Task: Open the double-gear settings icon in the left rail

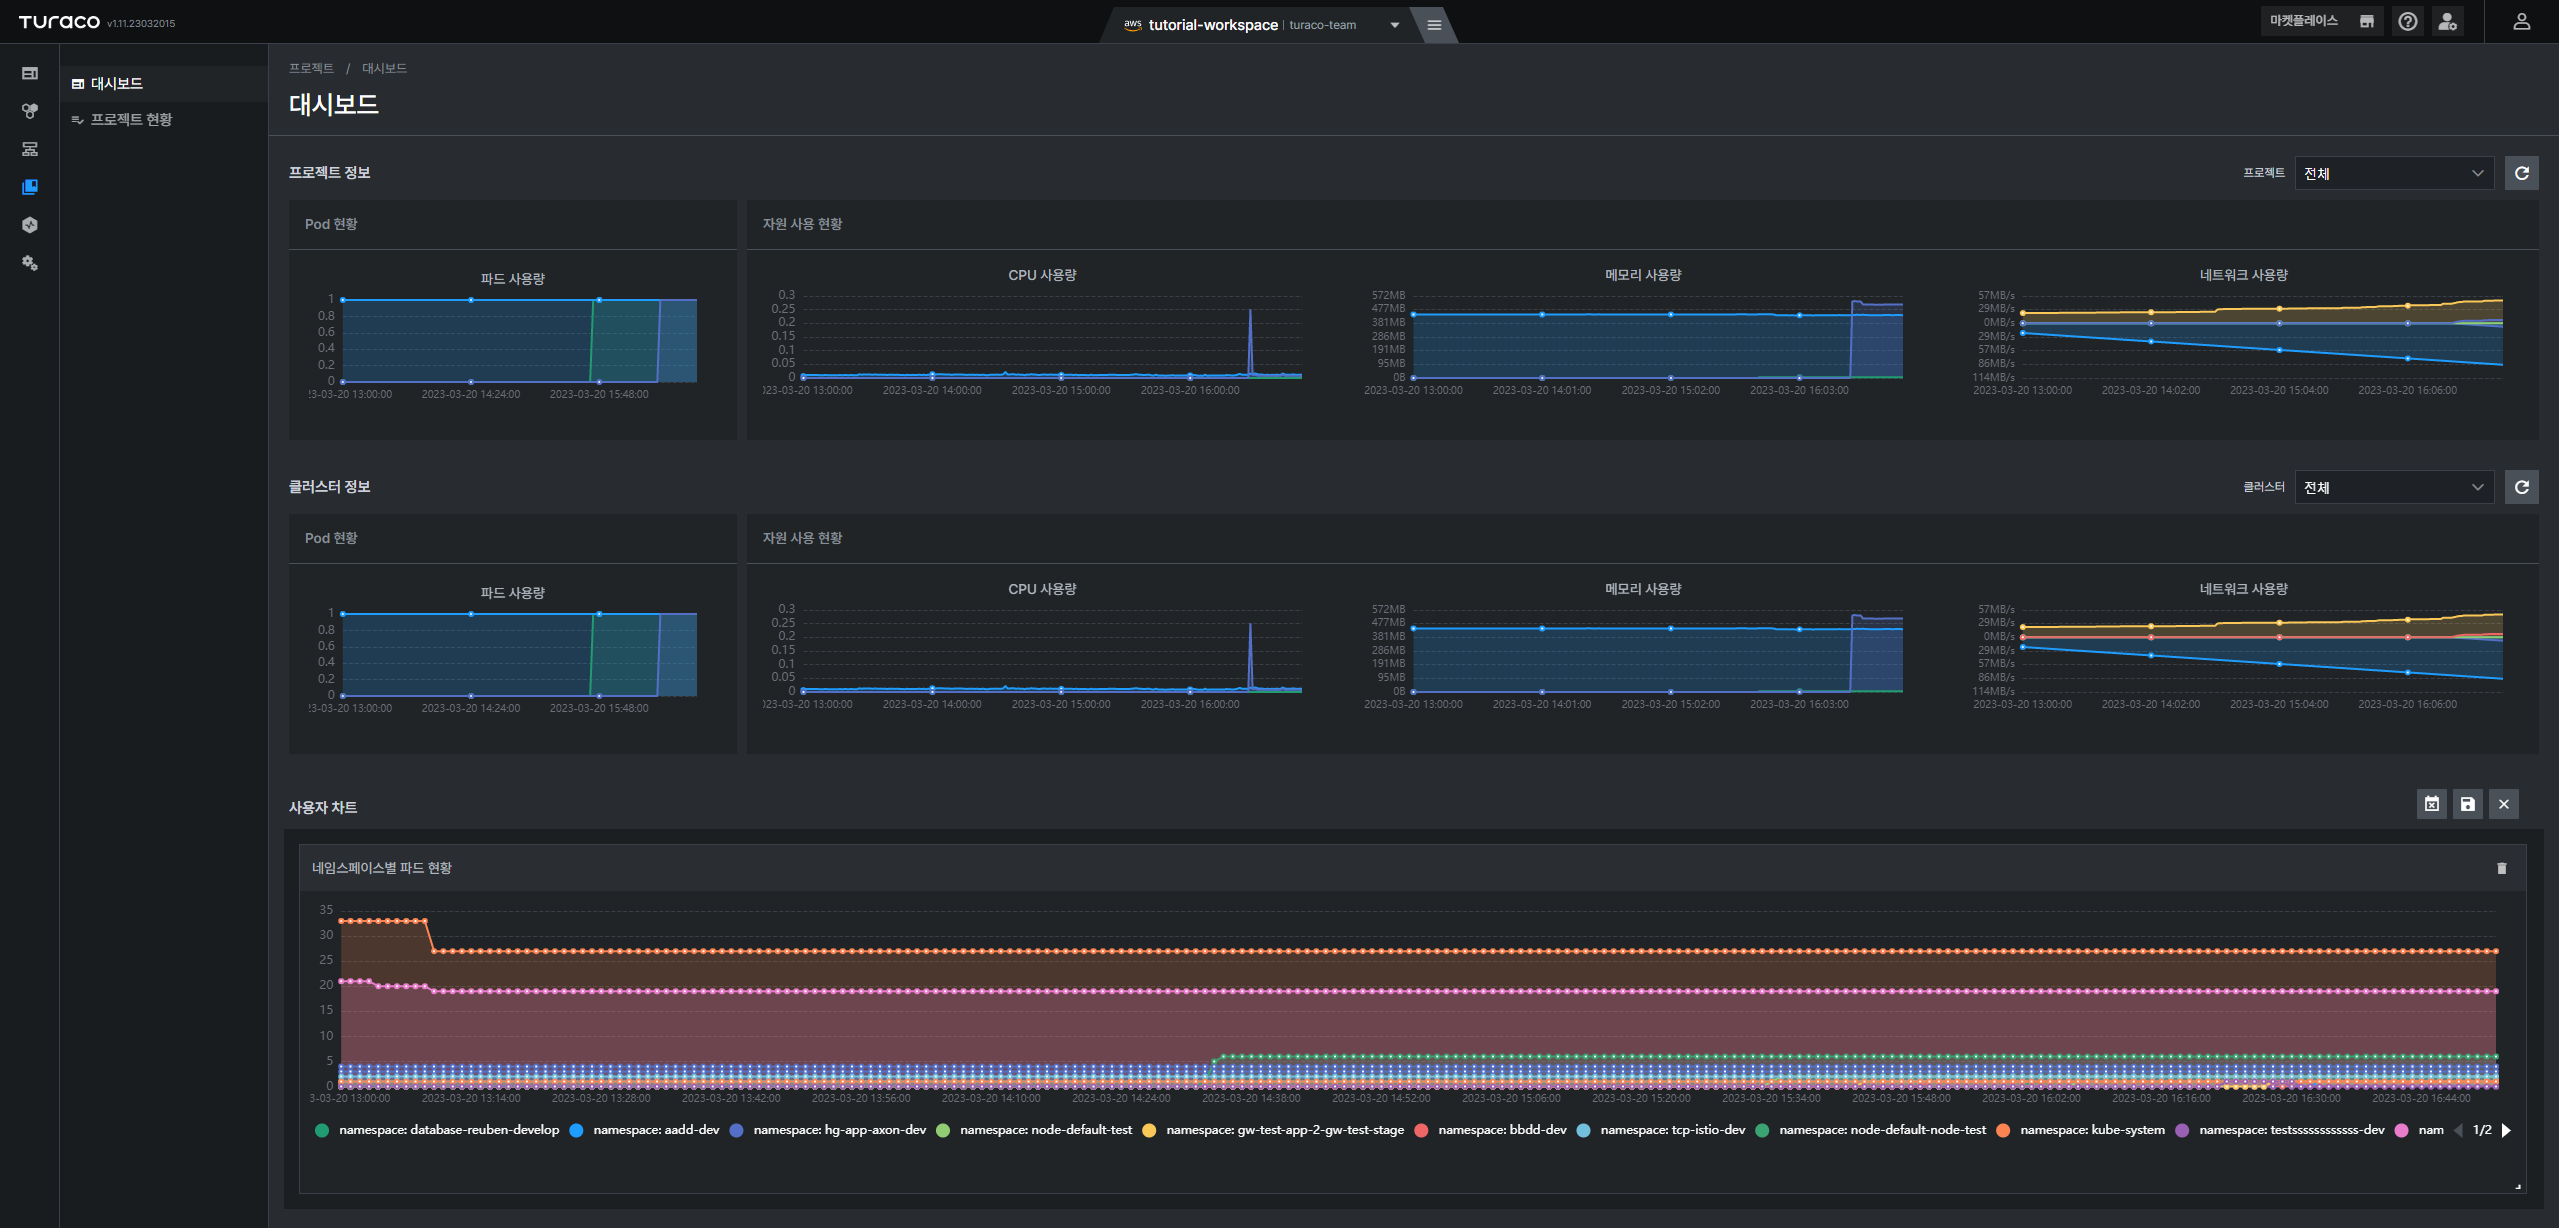Action: (30, 263)
